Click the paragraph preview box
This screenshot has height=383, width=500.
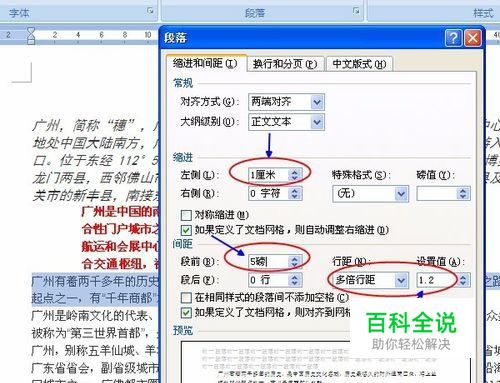325,362
